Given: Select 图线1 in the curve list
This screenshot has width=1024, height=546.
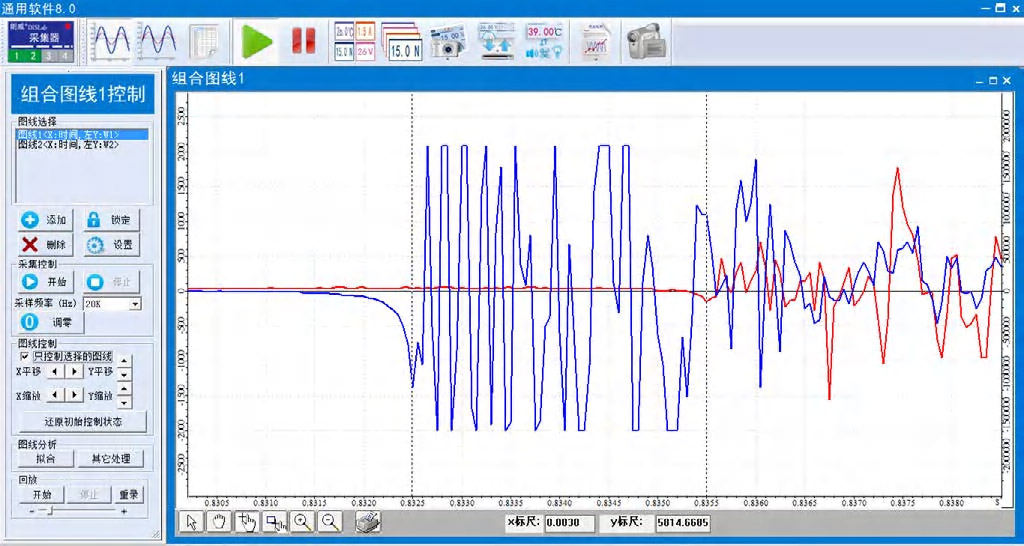Looking at the screenshot, I should tap(68, 134).
